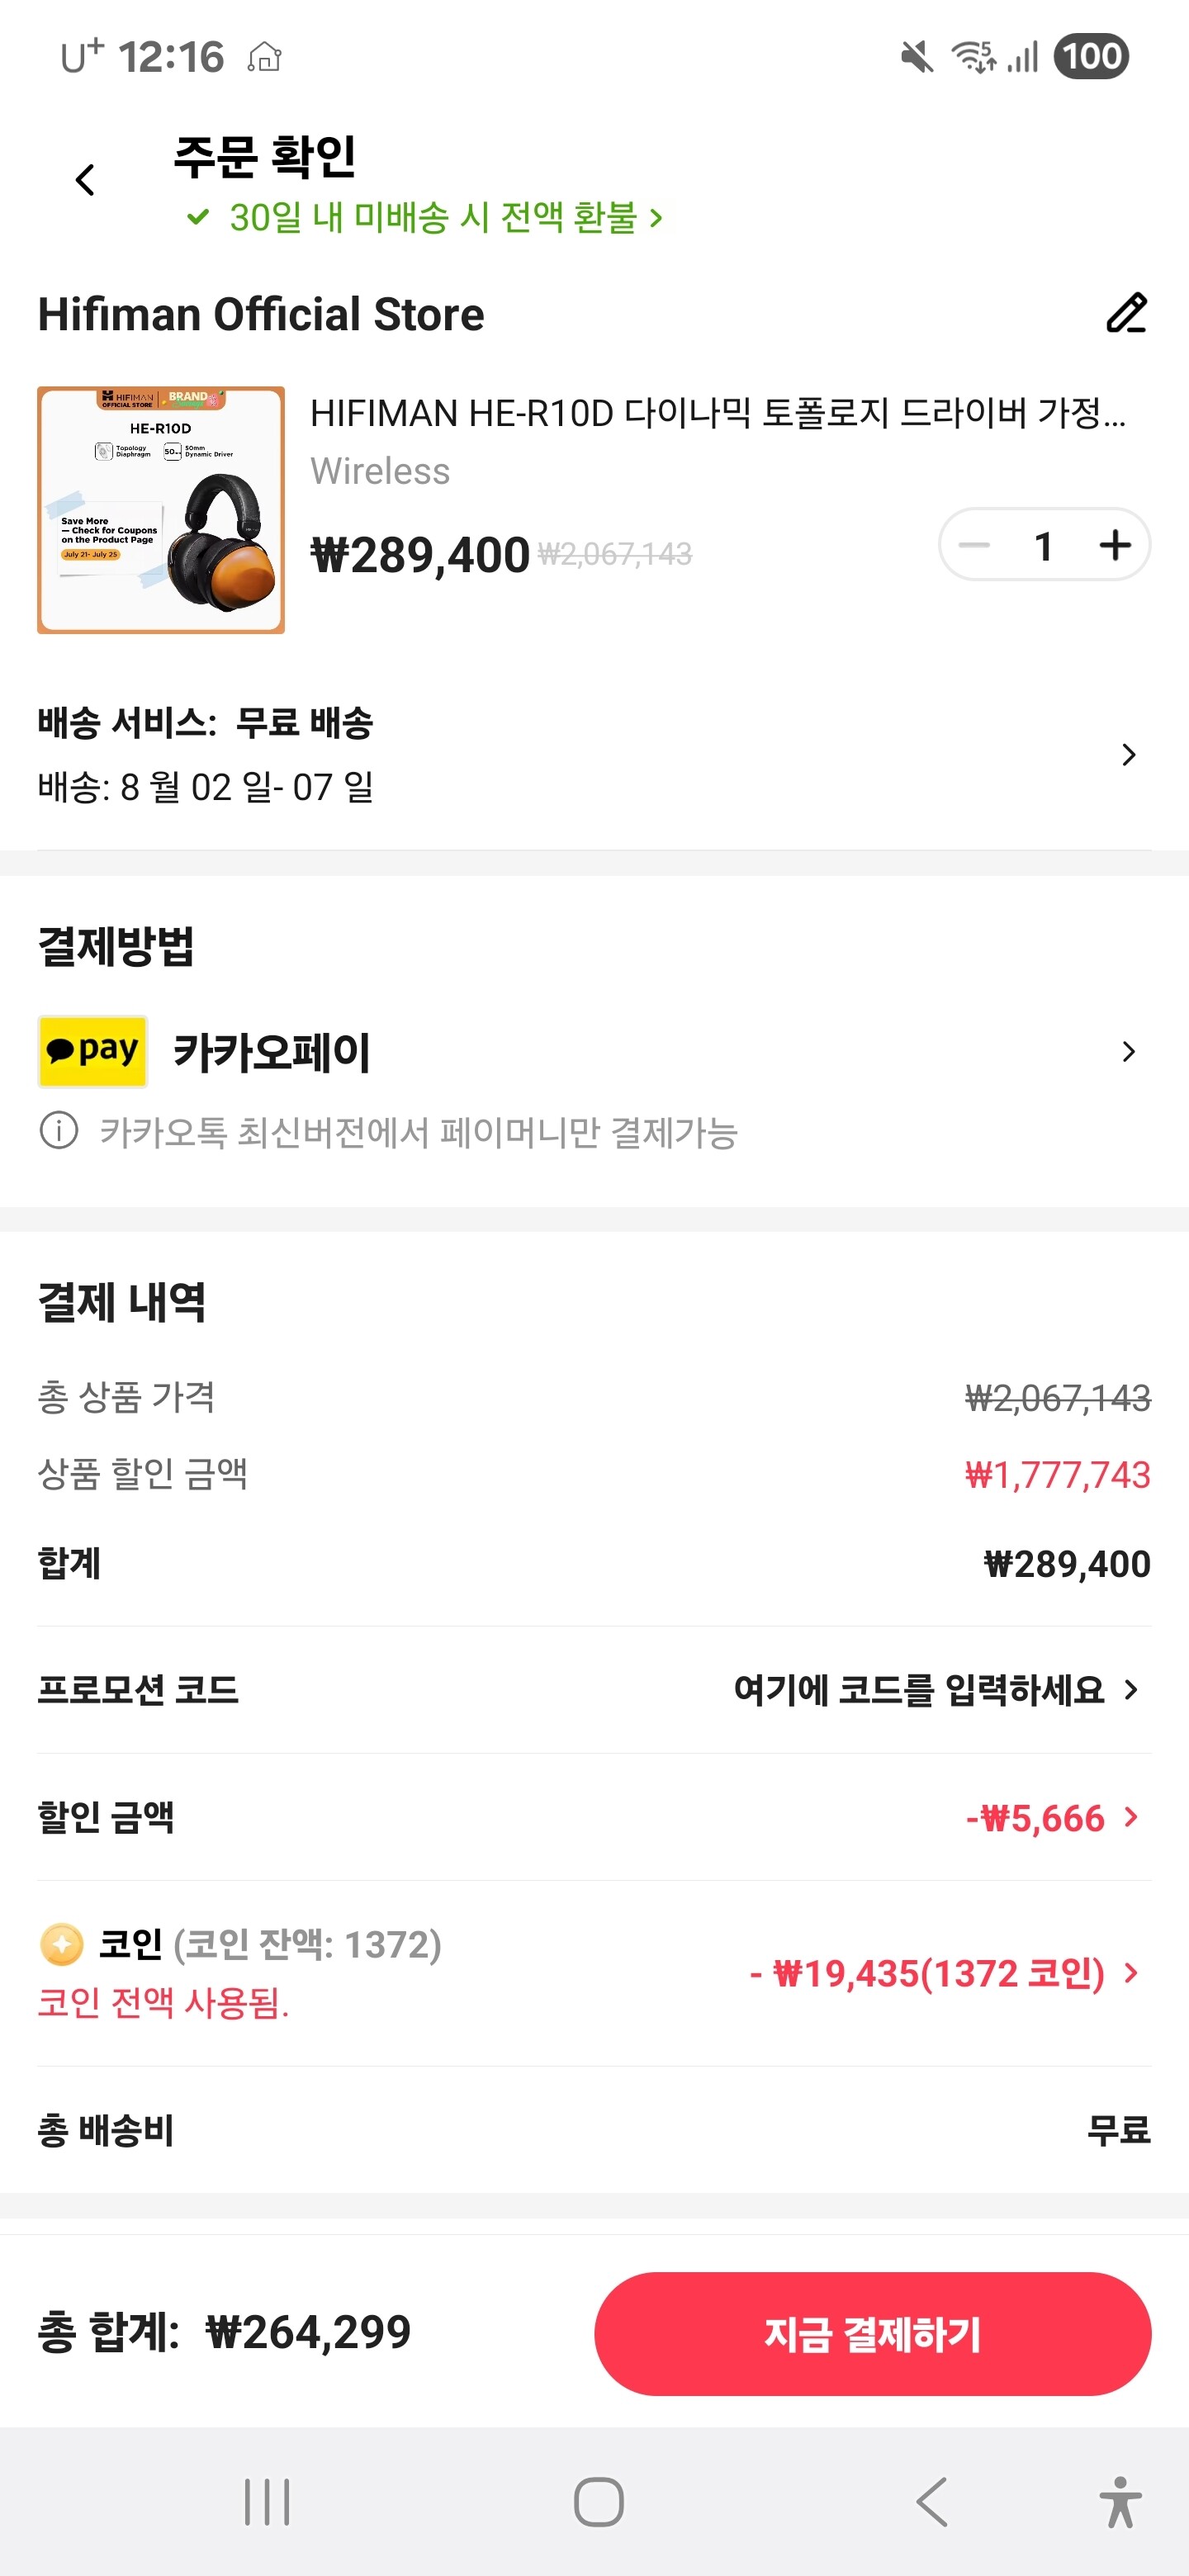Screen dimensions: 1189x2576
Task: Tap the Android recent apps button
Action: tap(267, 2502)
